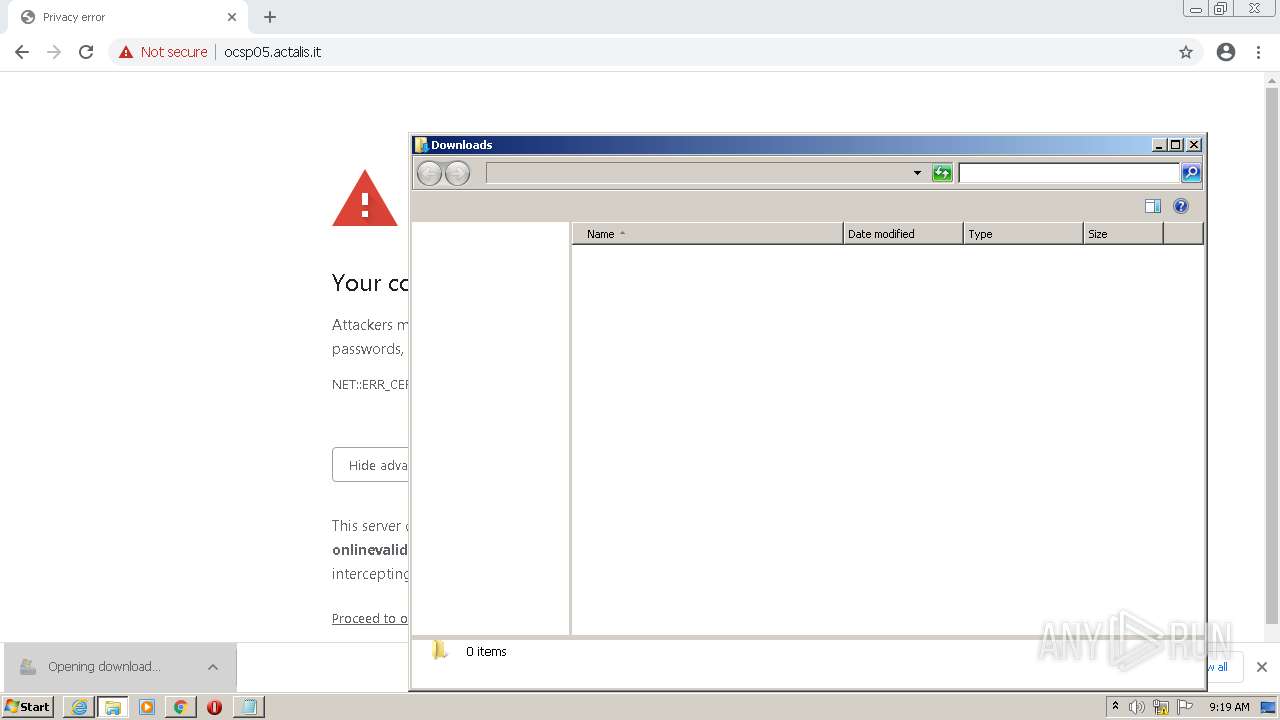Click the Chrome forward arrow
The width and height of the screenshot is (1280, 720).
54,52
